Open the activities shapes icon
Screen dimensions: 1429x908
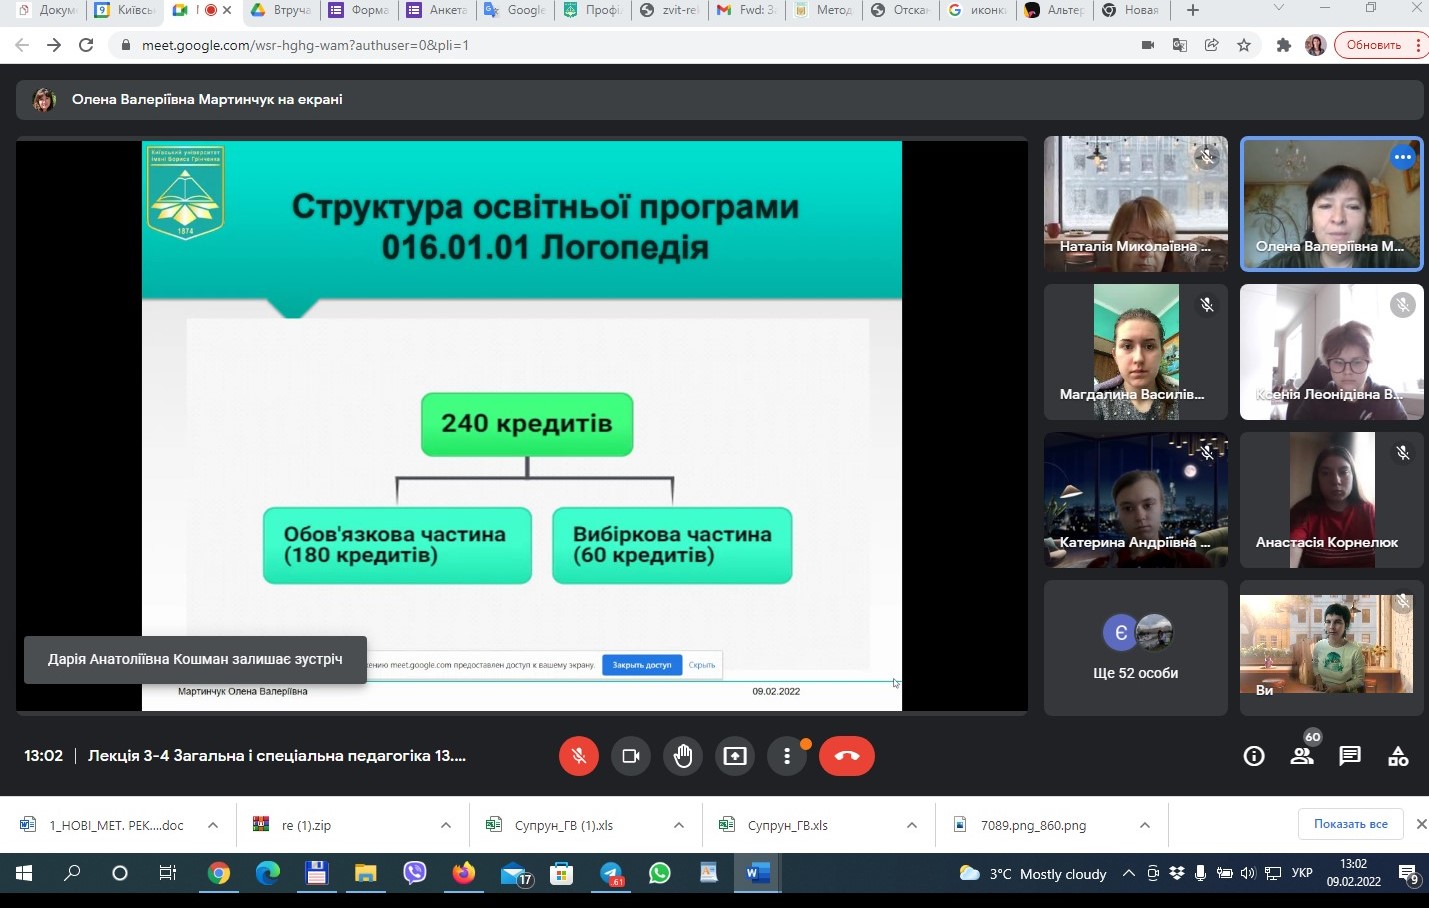(x=1398, y=756)
